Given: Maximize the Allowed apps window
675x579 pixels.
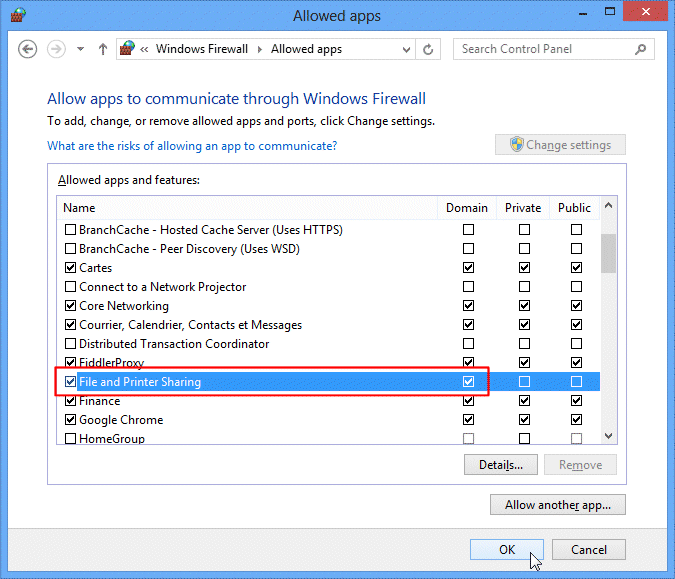Looking at the screenshot, I should click(610, 12).
